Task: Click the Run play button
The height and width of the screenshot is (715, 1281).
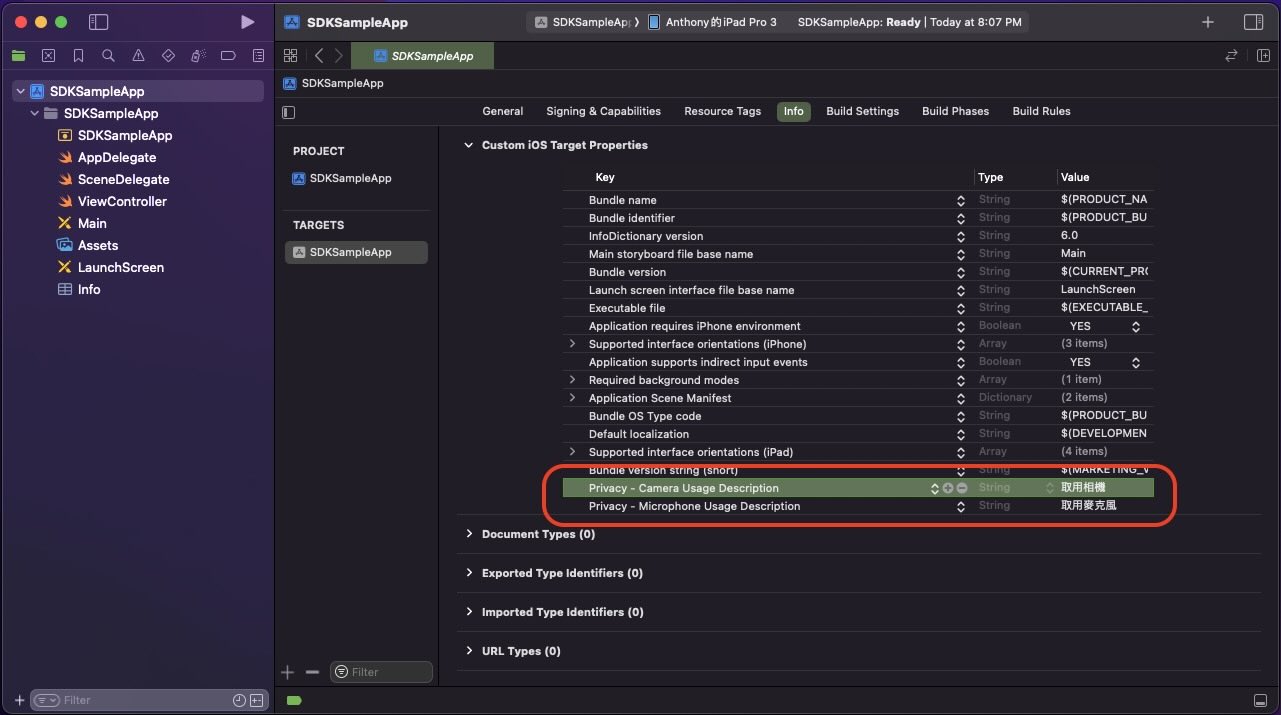Action: 247,22
